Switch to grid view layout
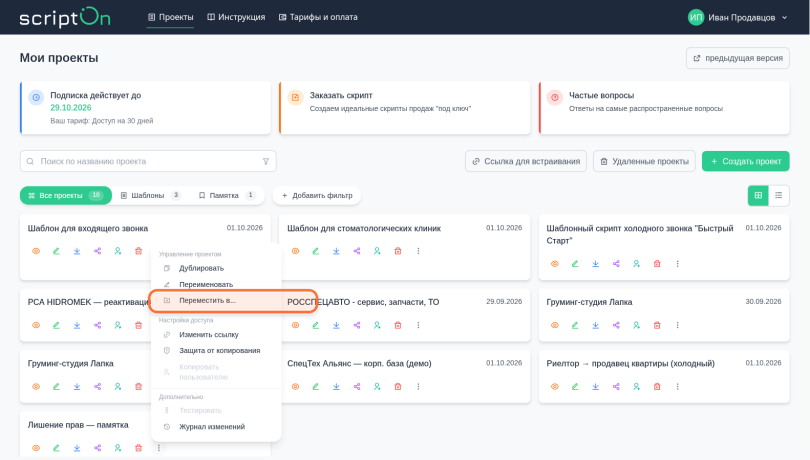The image size is (810, 460). [758, 195]
